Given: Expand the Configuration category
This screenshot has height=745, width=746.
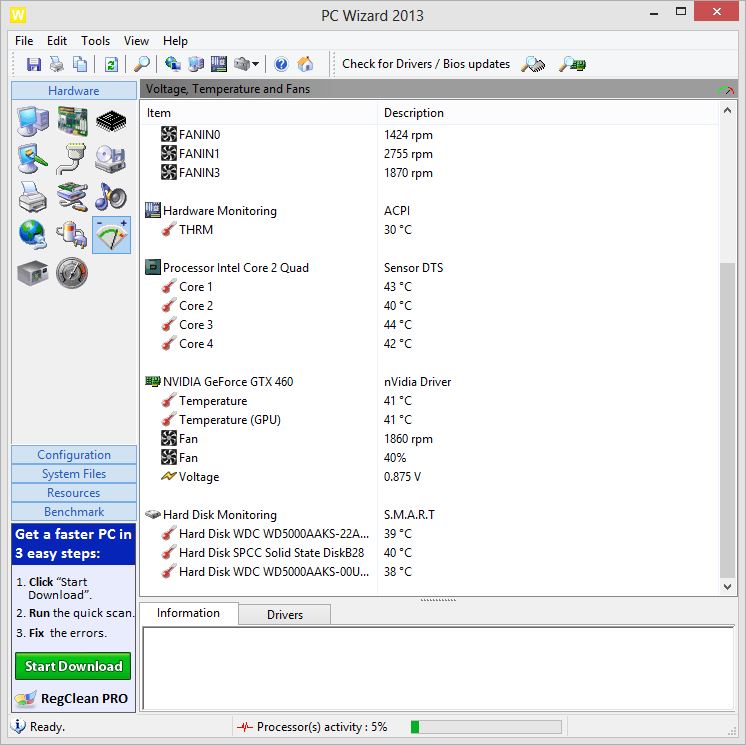Looking at the screenshot, I should point(74,455).
